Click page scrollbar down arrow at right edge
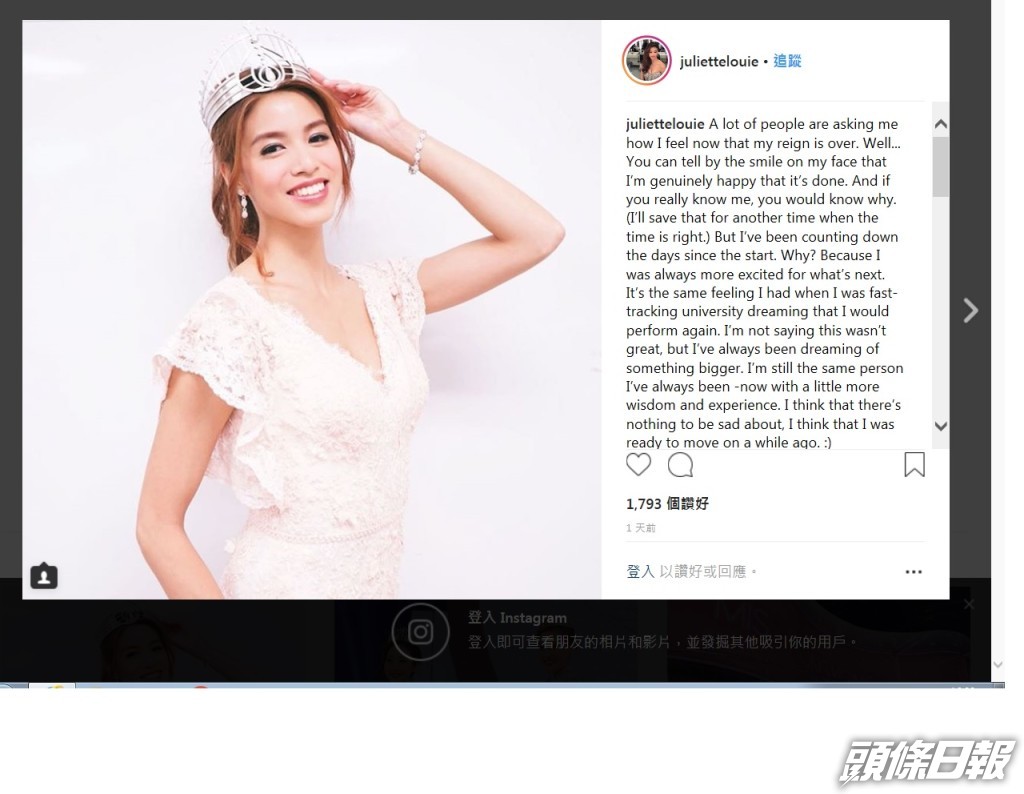Screen dimensions: 1024x794 tap(997, 665)
